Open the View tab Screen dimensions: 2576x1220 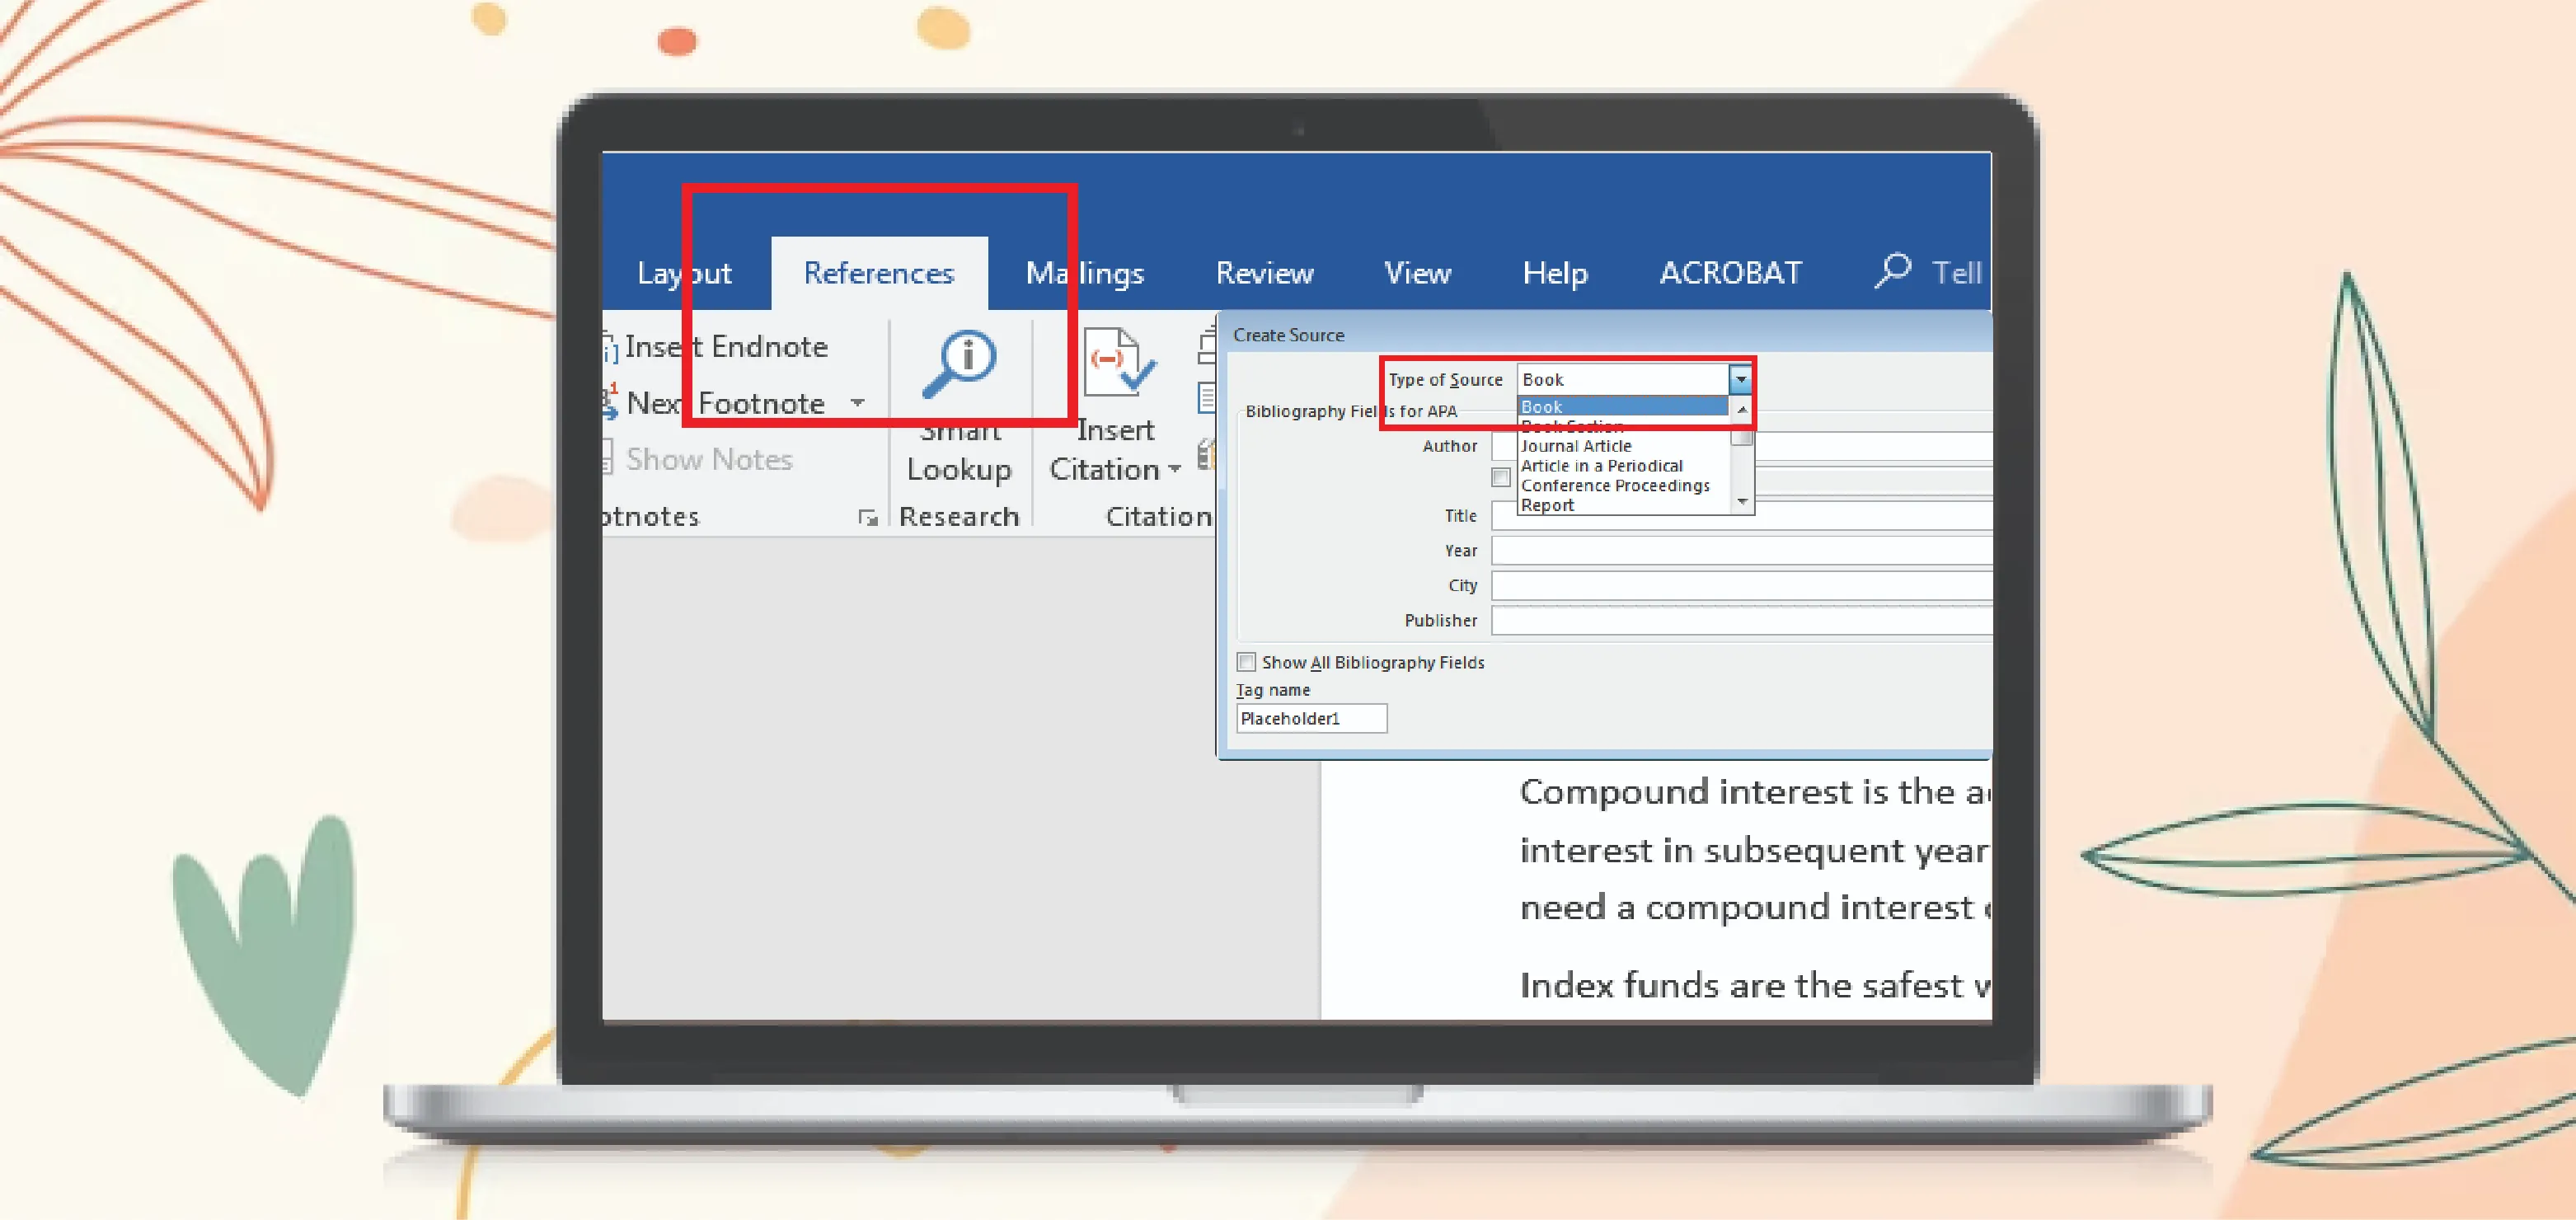click(1417, 273)
